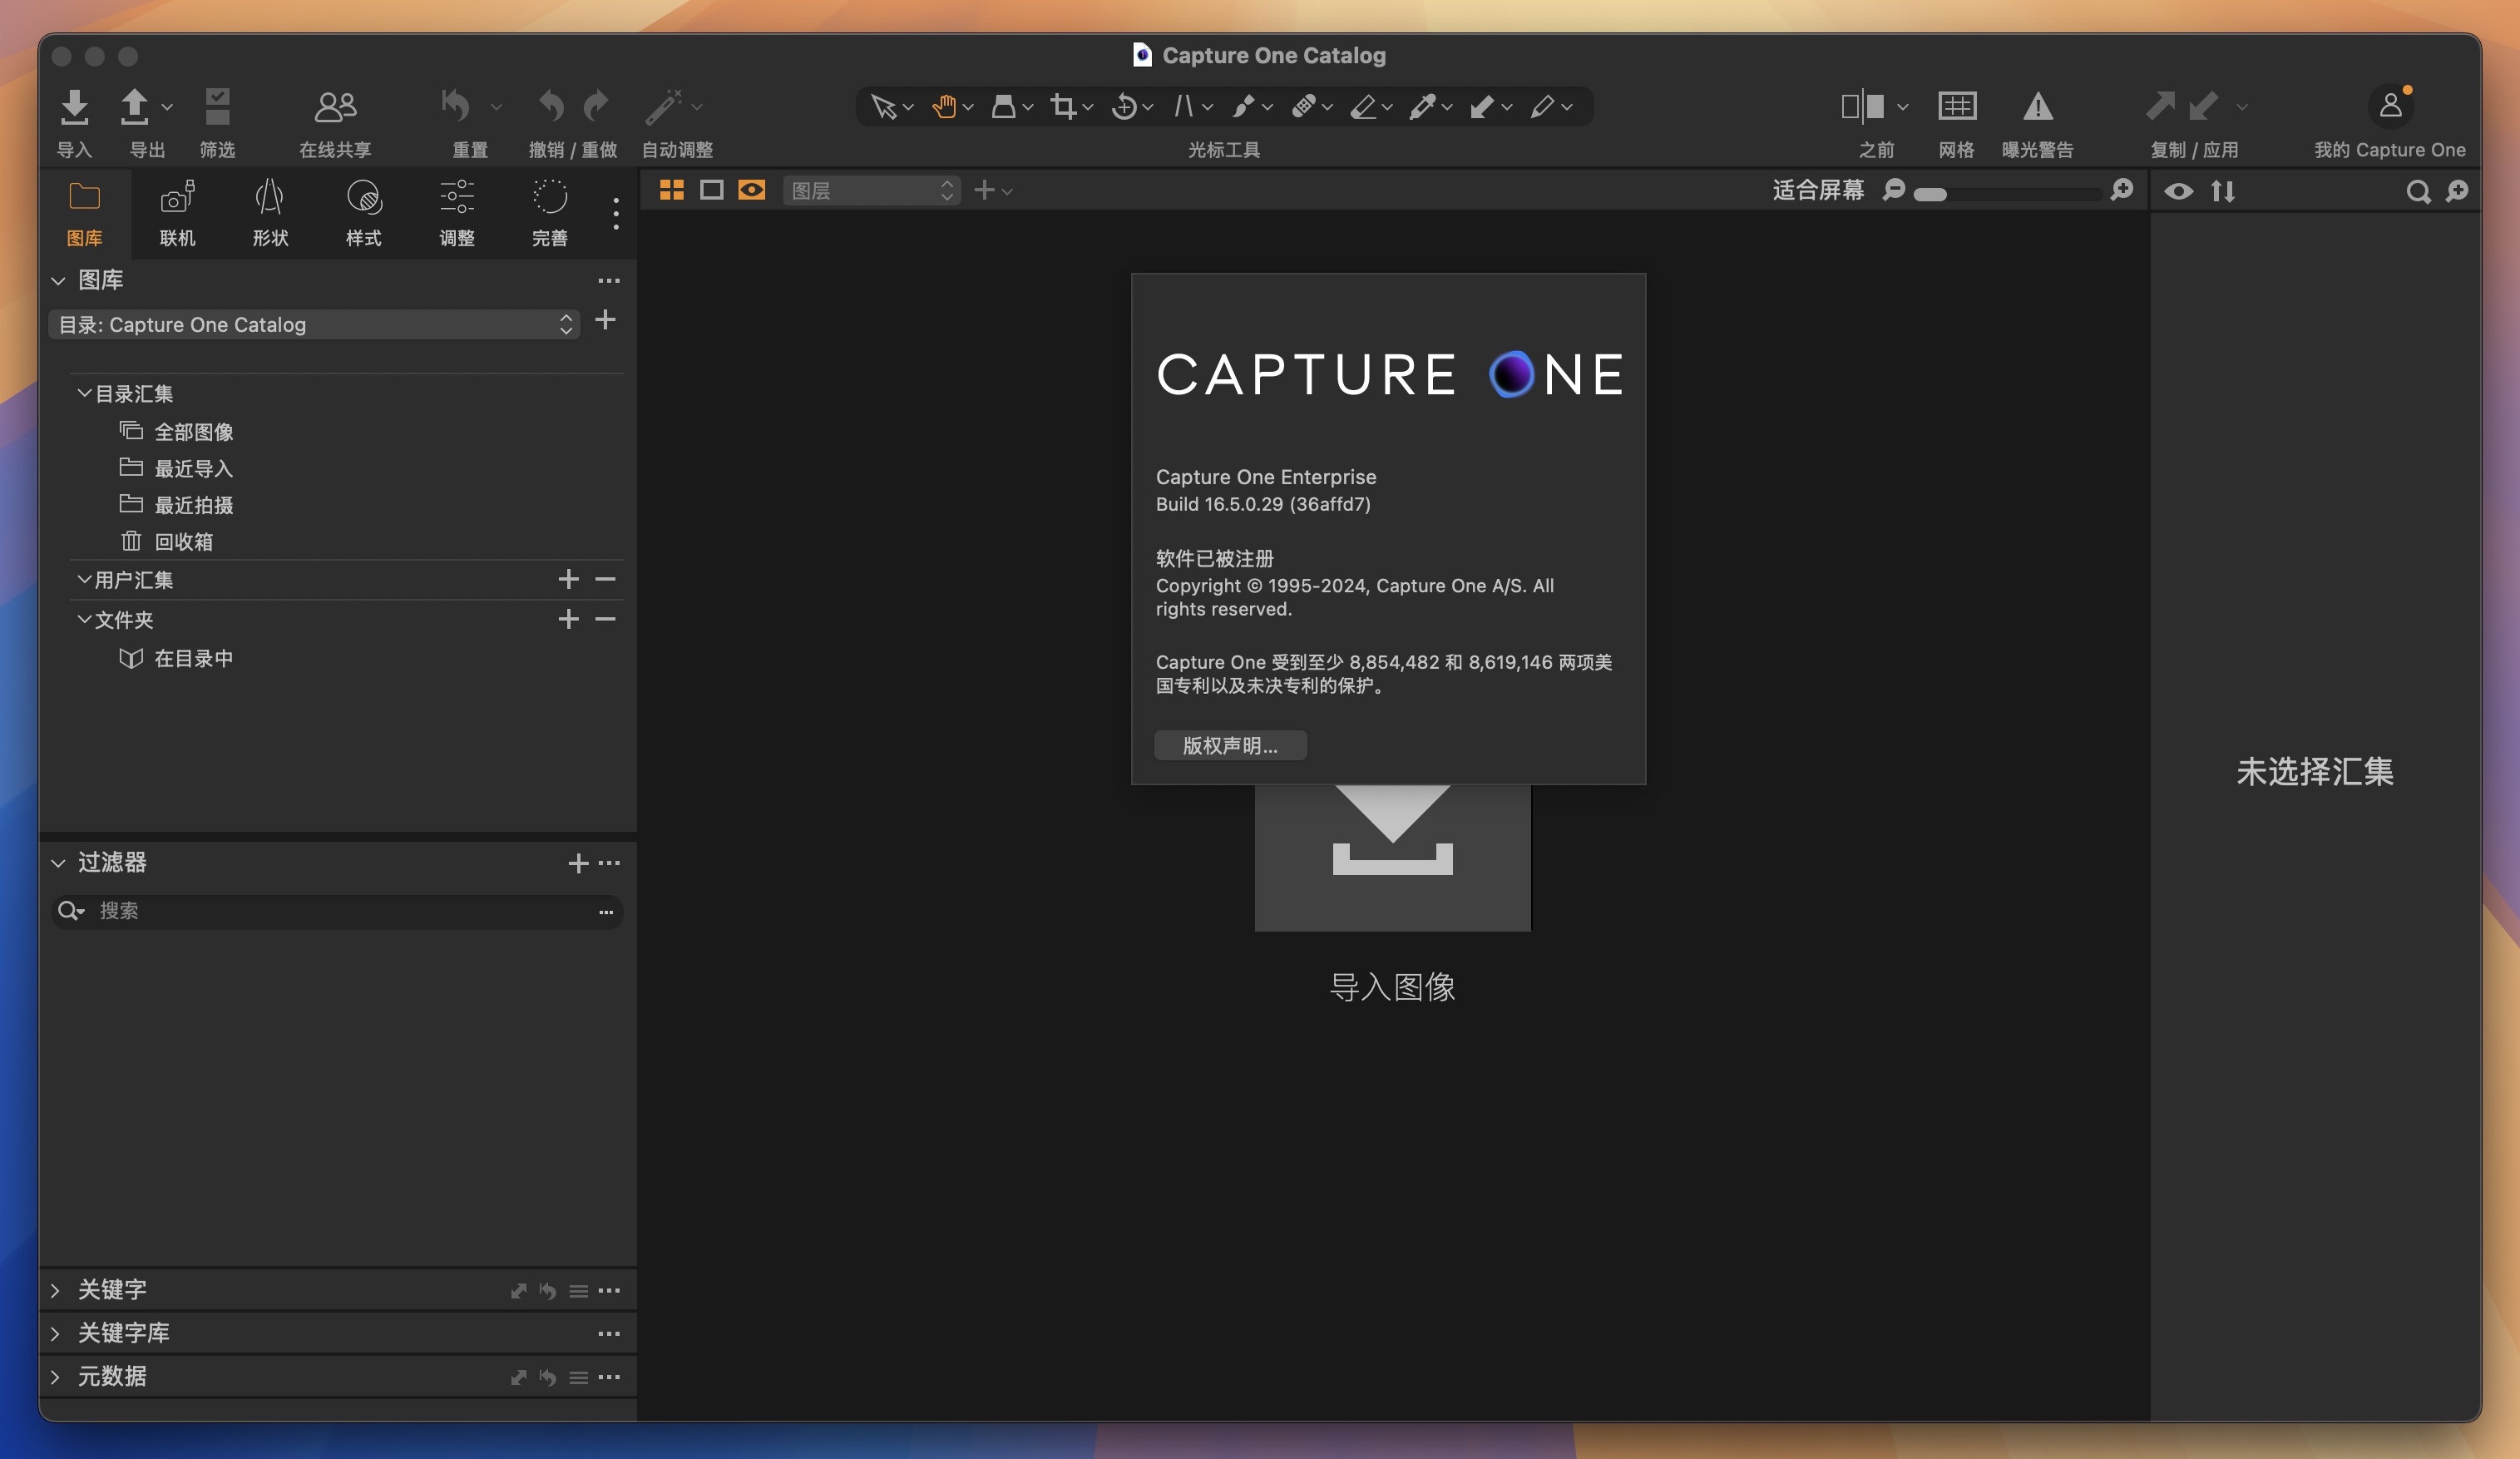Viewport: 2520px width, 1459px height.
Task: Click the viewer zoom-out magnifier
Action: [x=1893, y=190]
